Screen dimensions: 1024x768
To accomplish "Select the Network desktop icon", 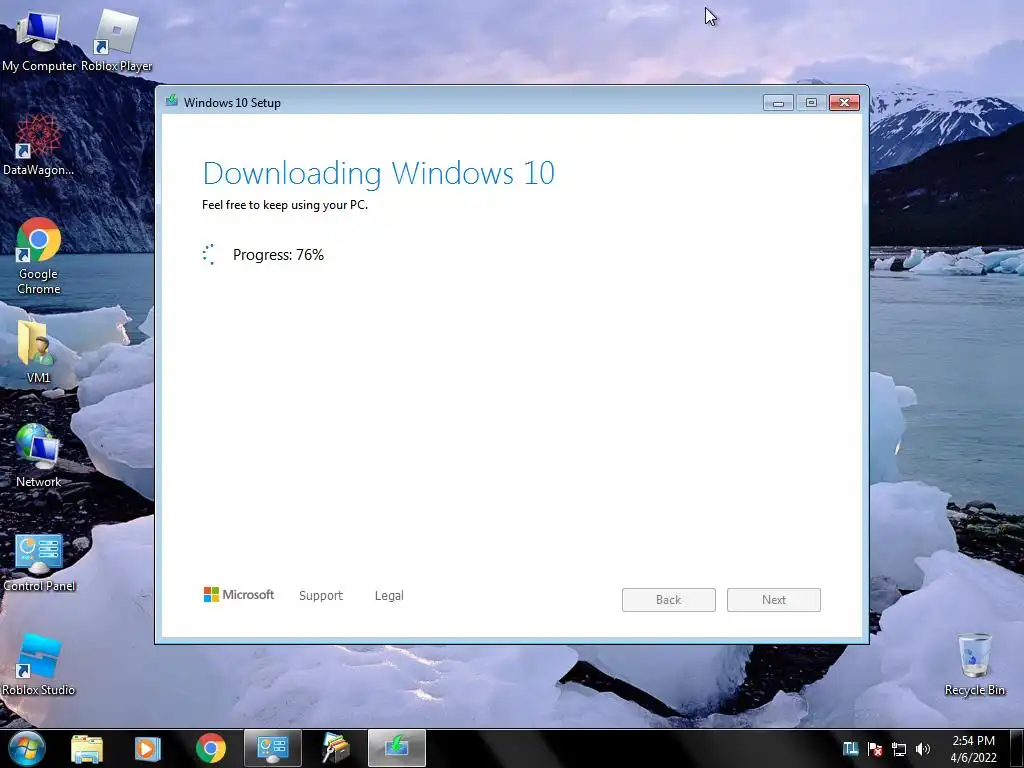I will click(38, 455).
